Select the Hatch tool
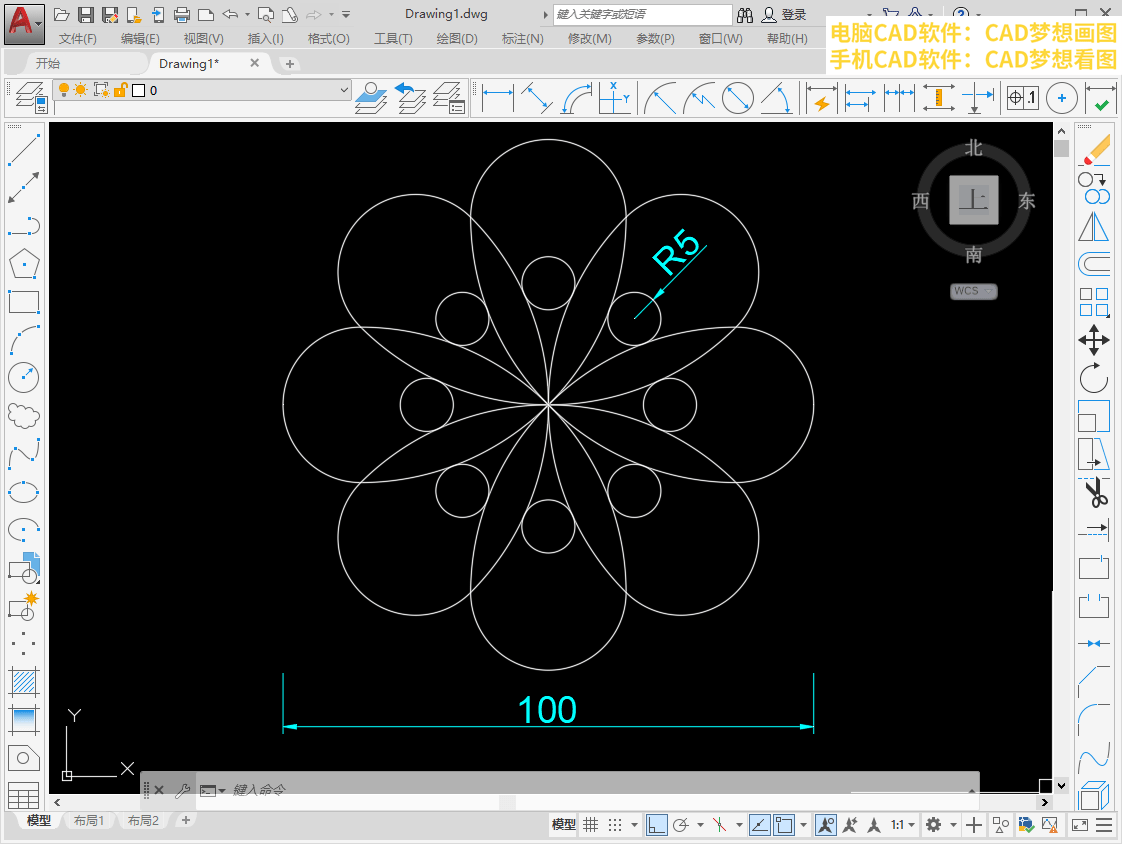 (x=24, y=681)
